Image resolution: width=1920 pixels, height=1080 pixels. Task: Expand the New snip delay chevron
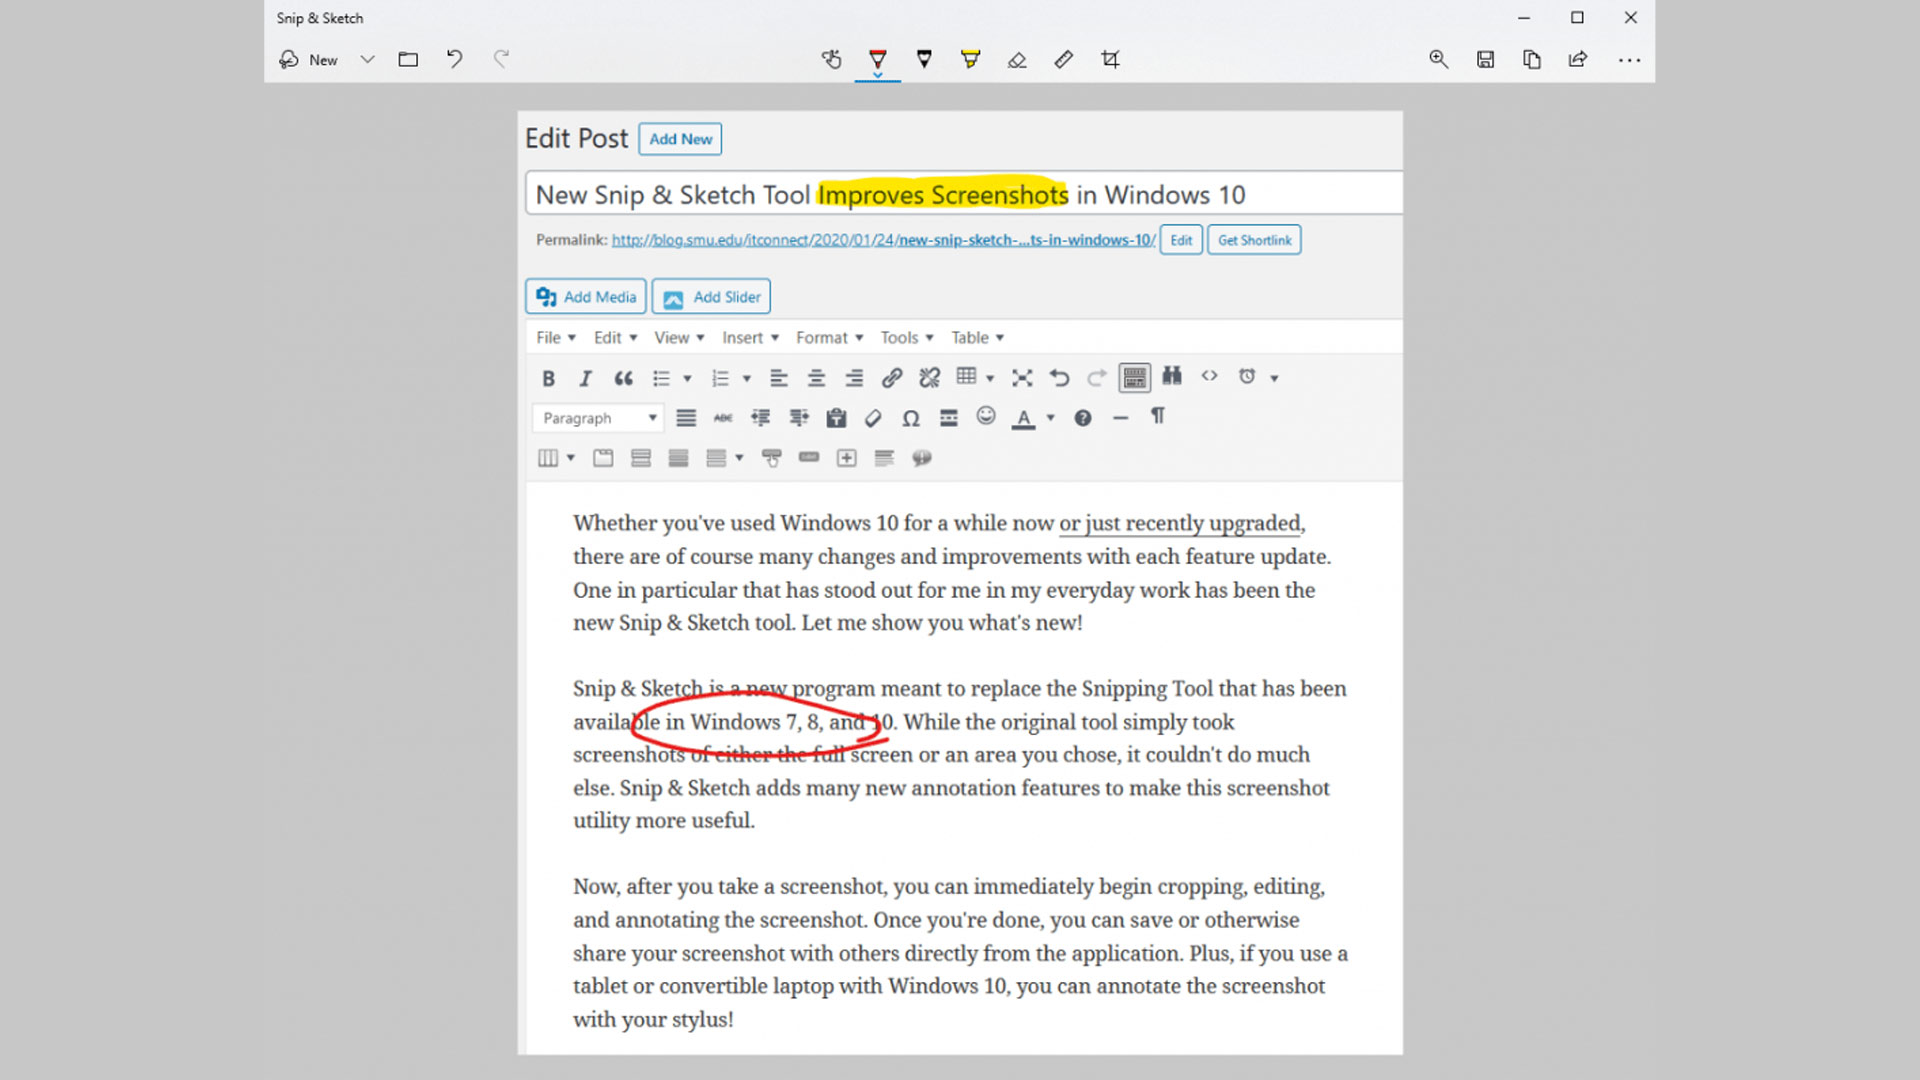(x=367, y=59)
